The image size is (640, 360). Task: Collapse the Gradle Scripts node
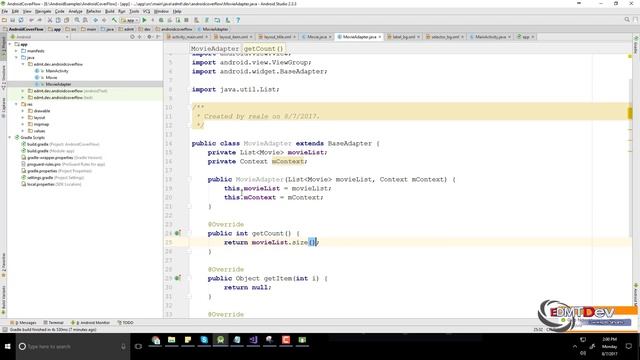pyautogui.click(x=10, y=138)
